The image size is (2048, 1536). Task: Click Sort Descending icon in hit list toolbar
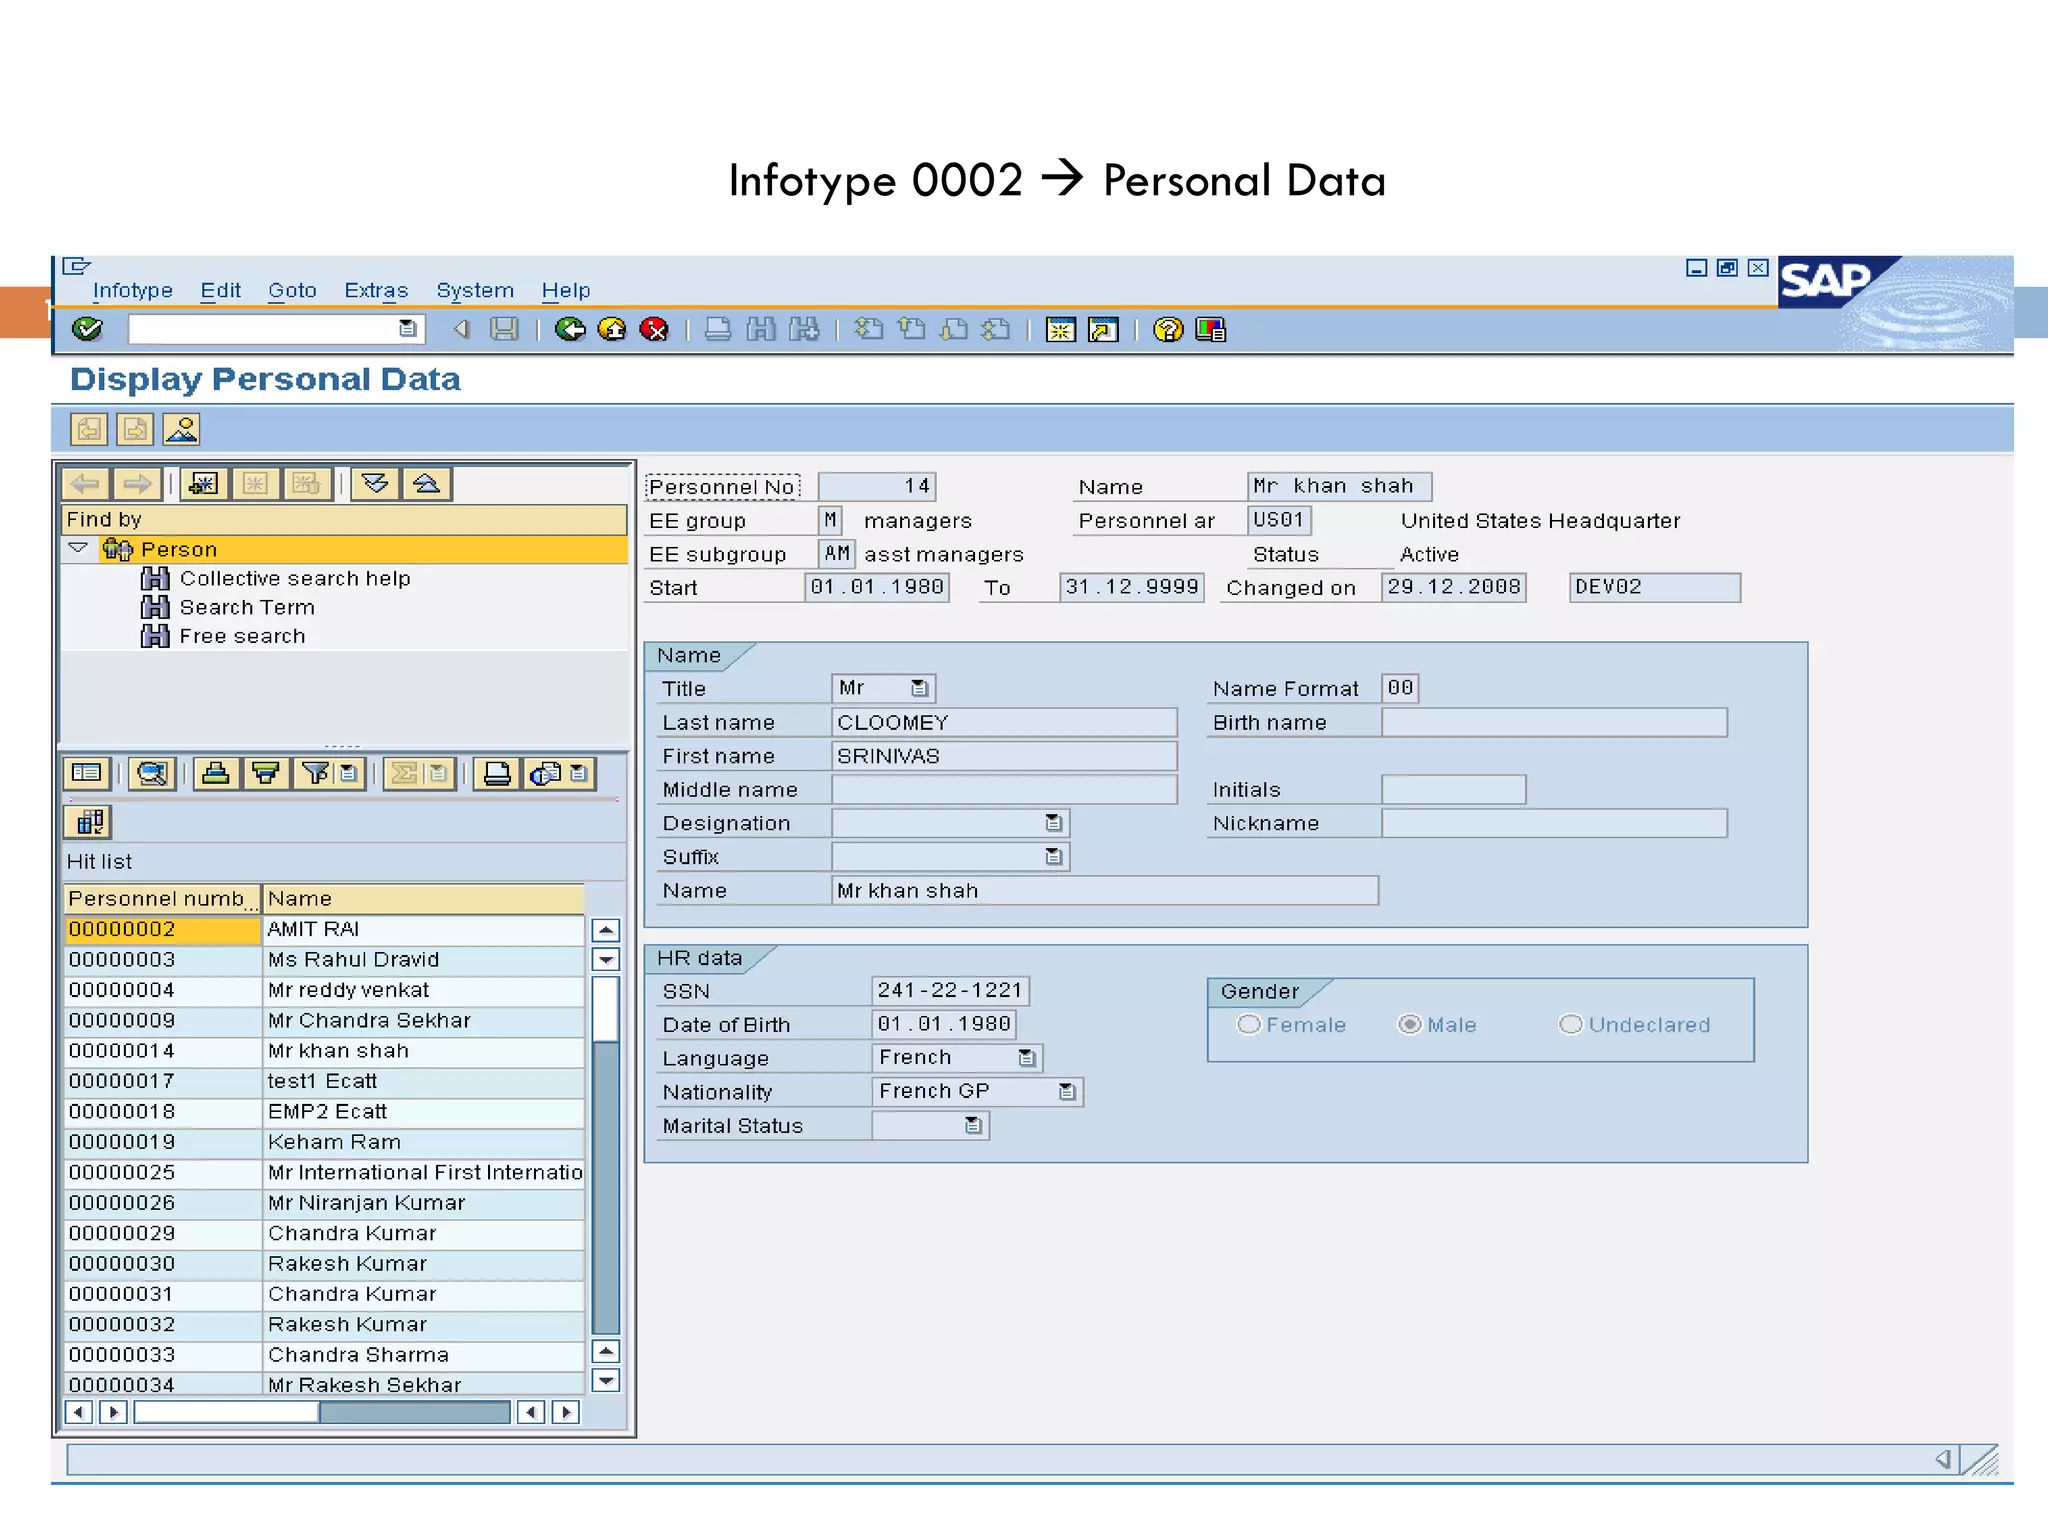point(266,773)
